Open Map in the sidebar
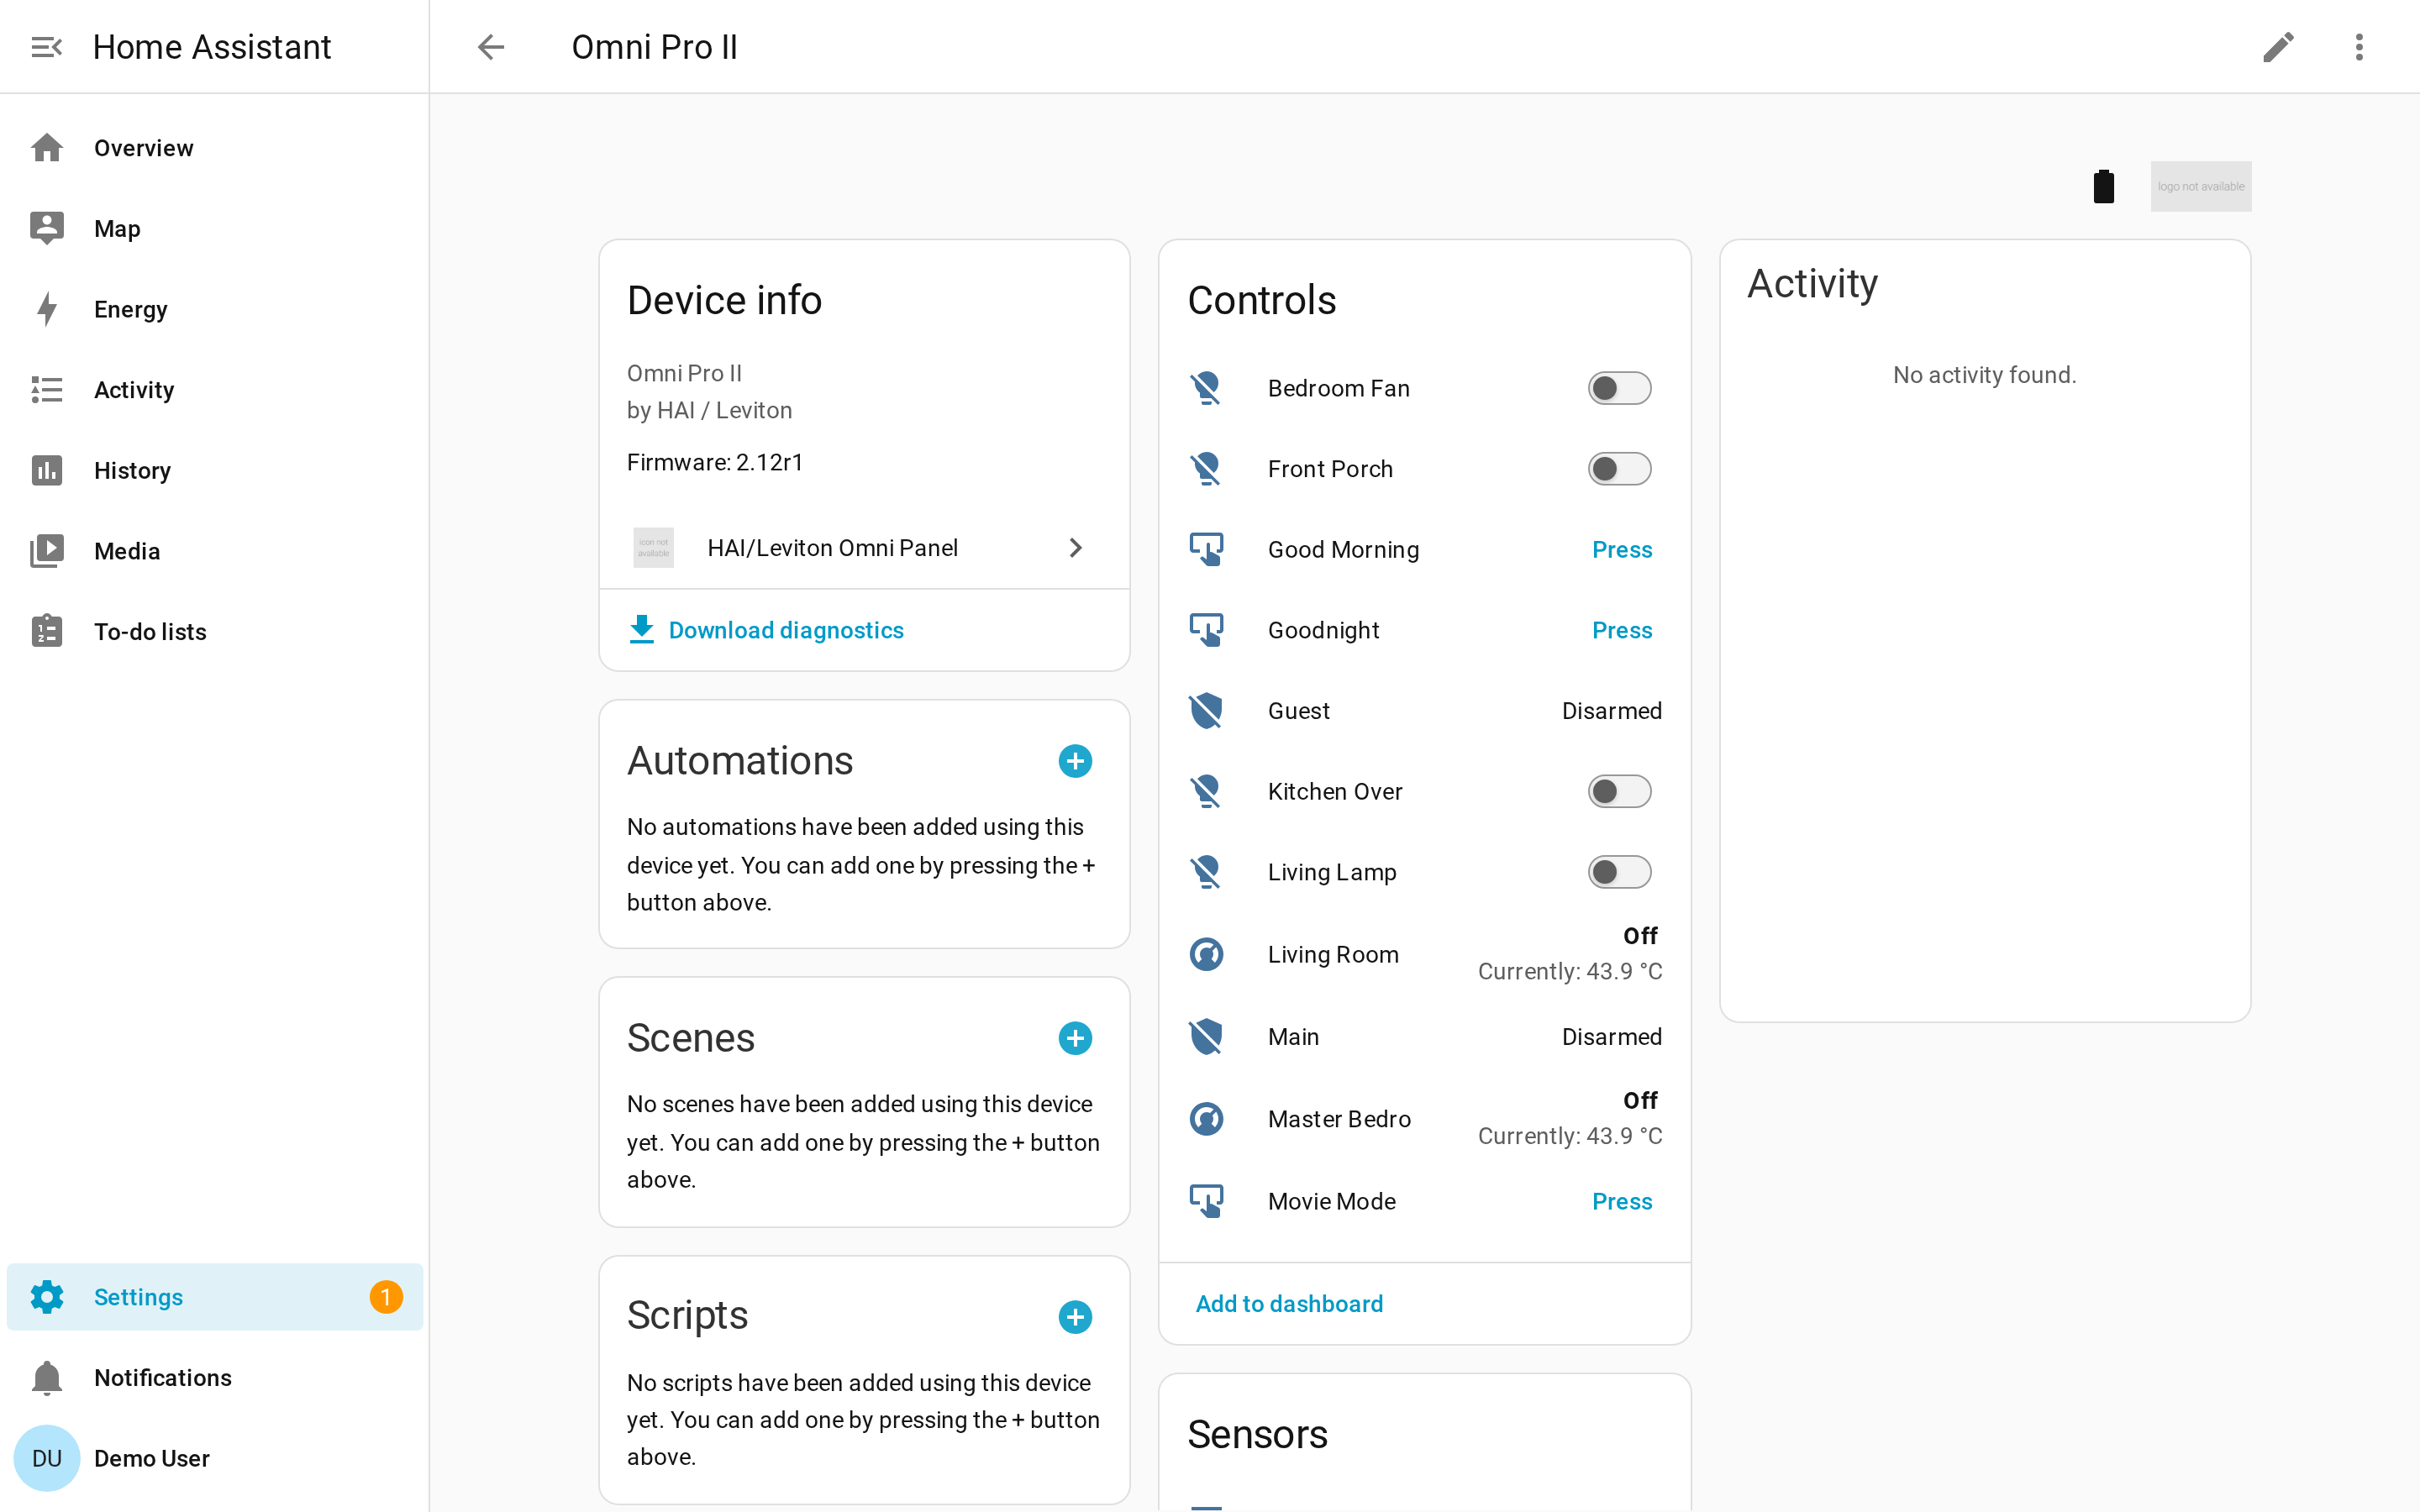This screenshot has height=1512, width=2420. 215,229
